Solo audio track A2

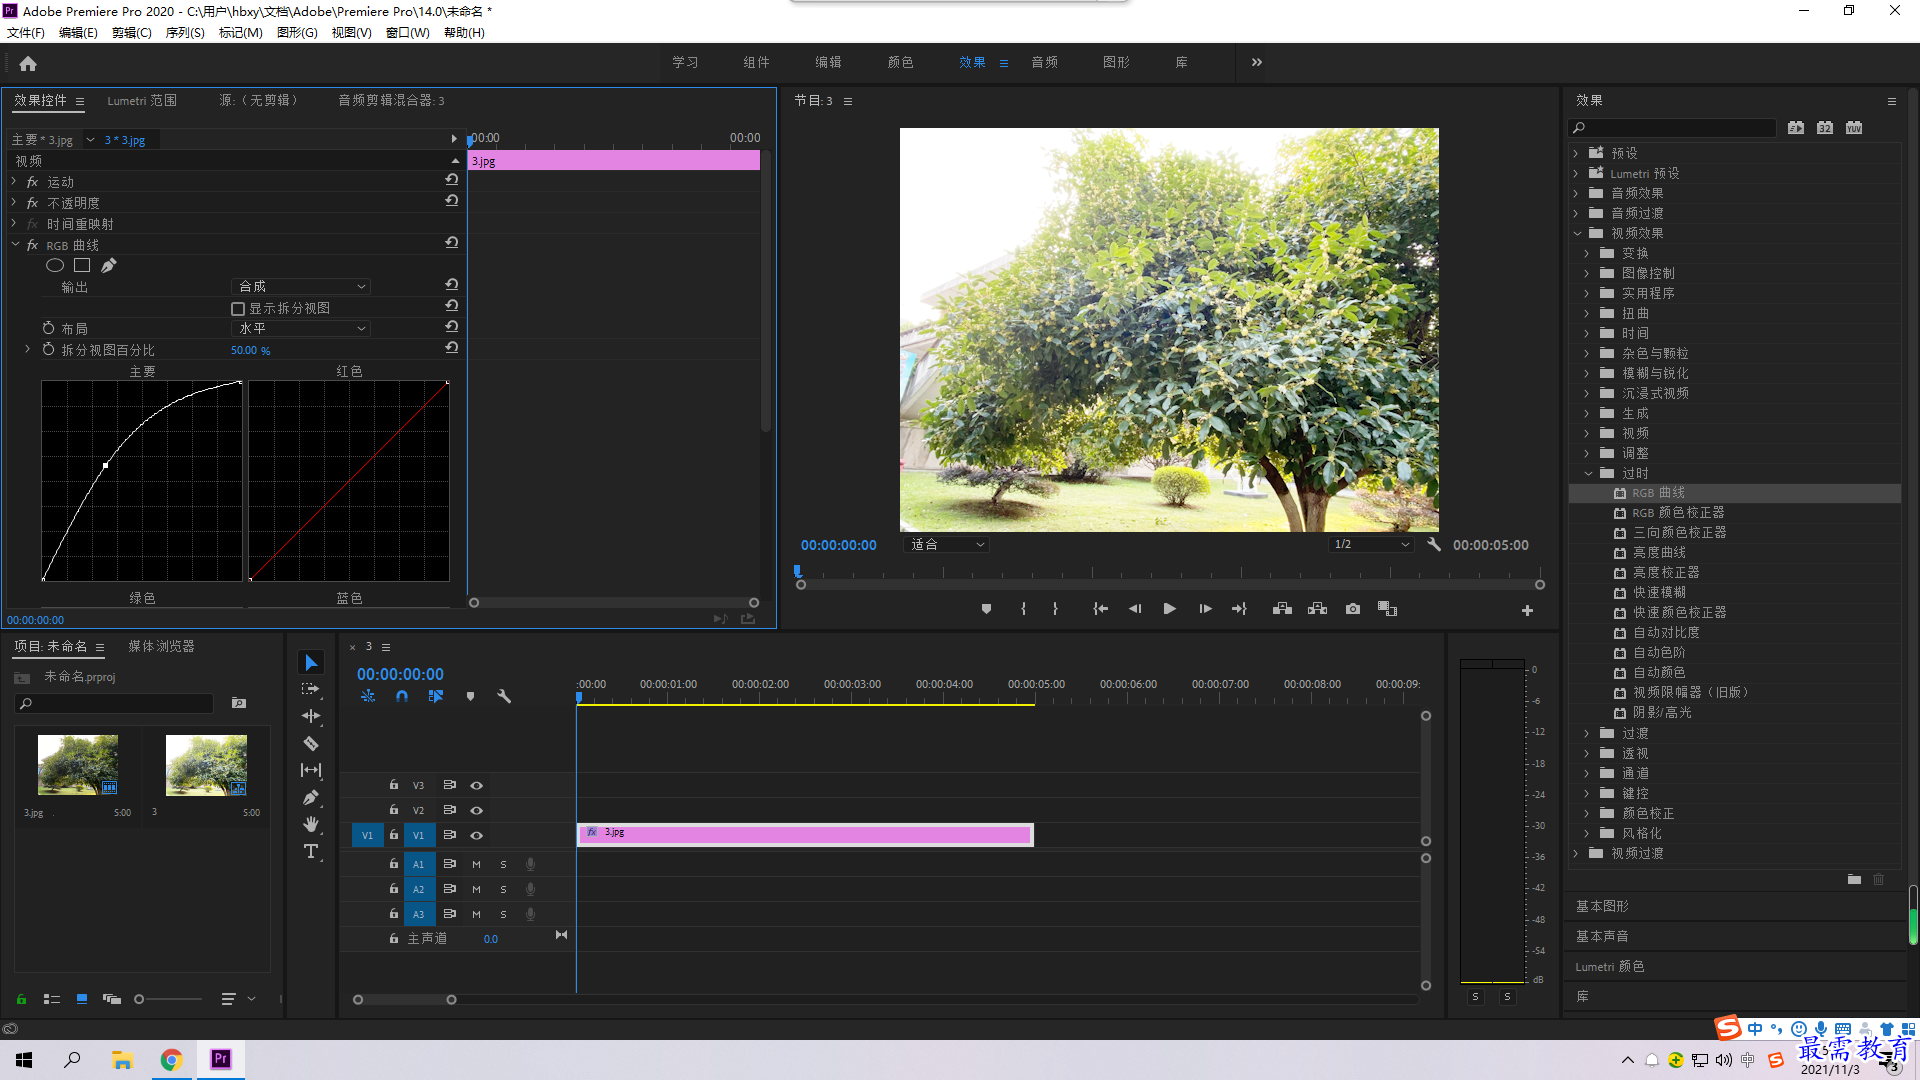(503, 889)
